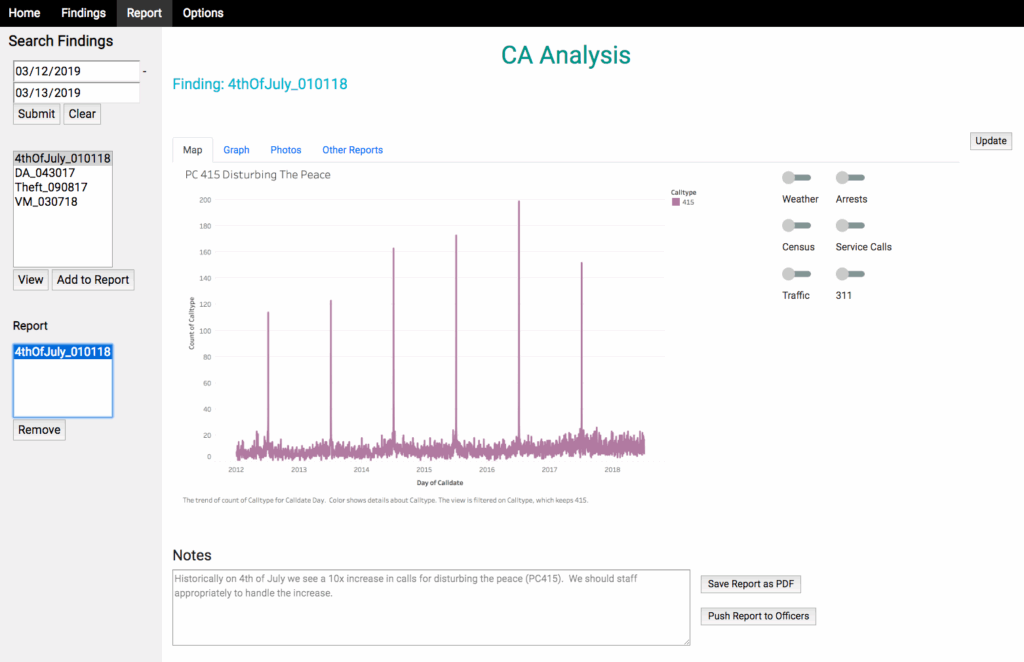
Task: Click the 415 Calltype legend swatch
Action: [676, 202]
